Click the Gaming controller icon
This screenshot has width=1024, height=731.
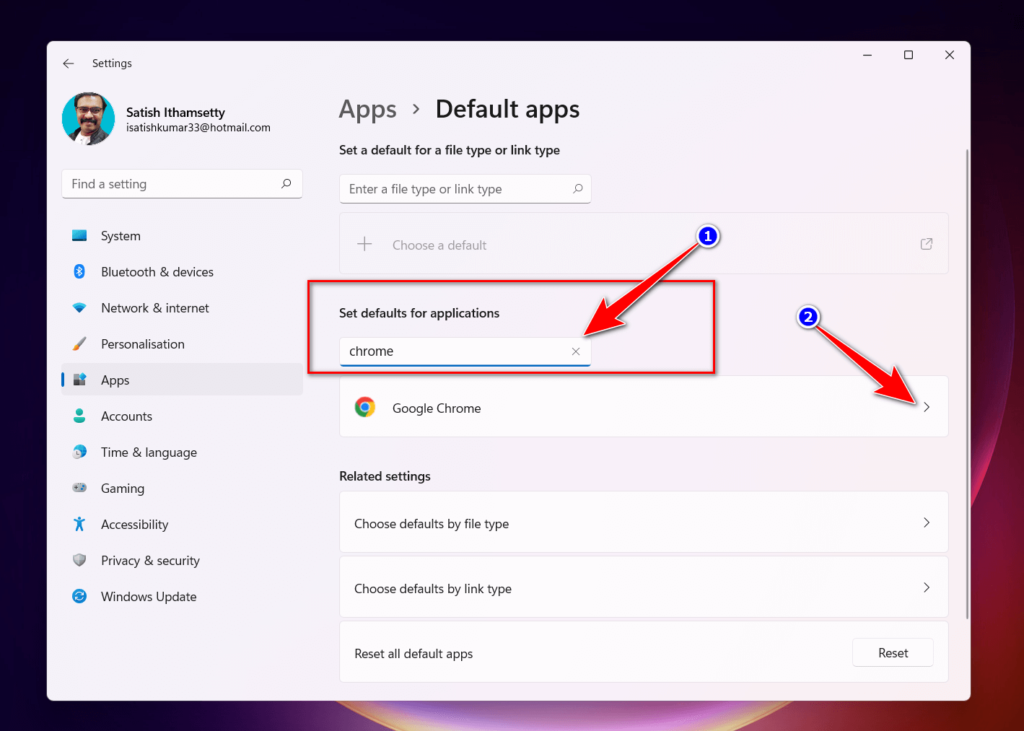point(80,488)
